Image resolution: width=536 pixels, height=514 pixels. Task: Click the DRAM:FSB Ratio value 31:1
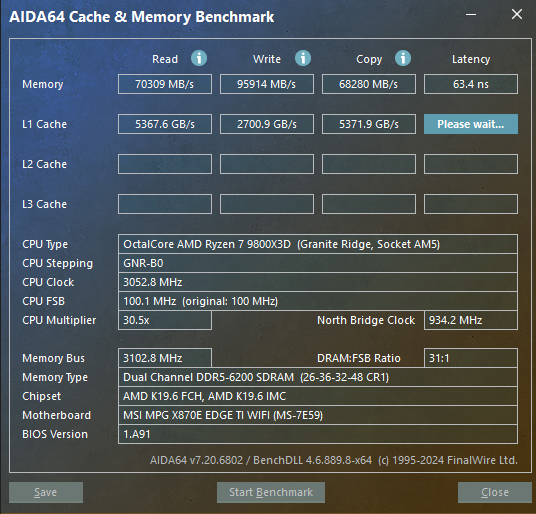click(471, 358)
